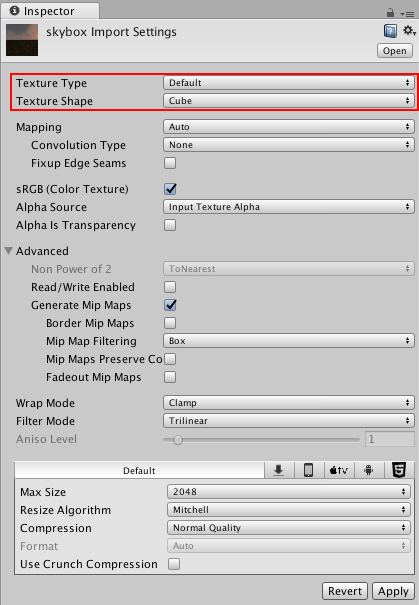Enable Fixup Edge Seams checkbox
Screen dimensions: 419x605
[x=170, y=163]
